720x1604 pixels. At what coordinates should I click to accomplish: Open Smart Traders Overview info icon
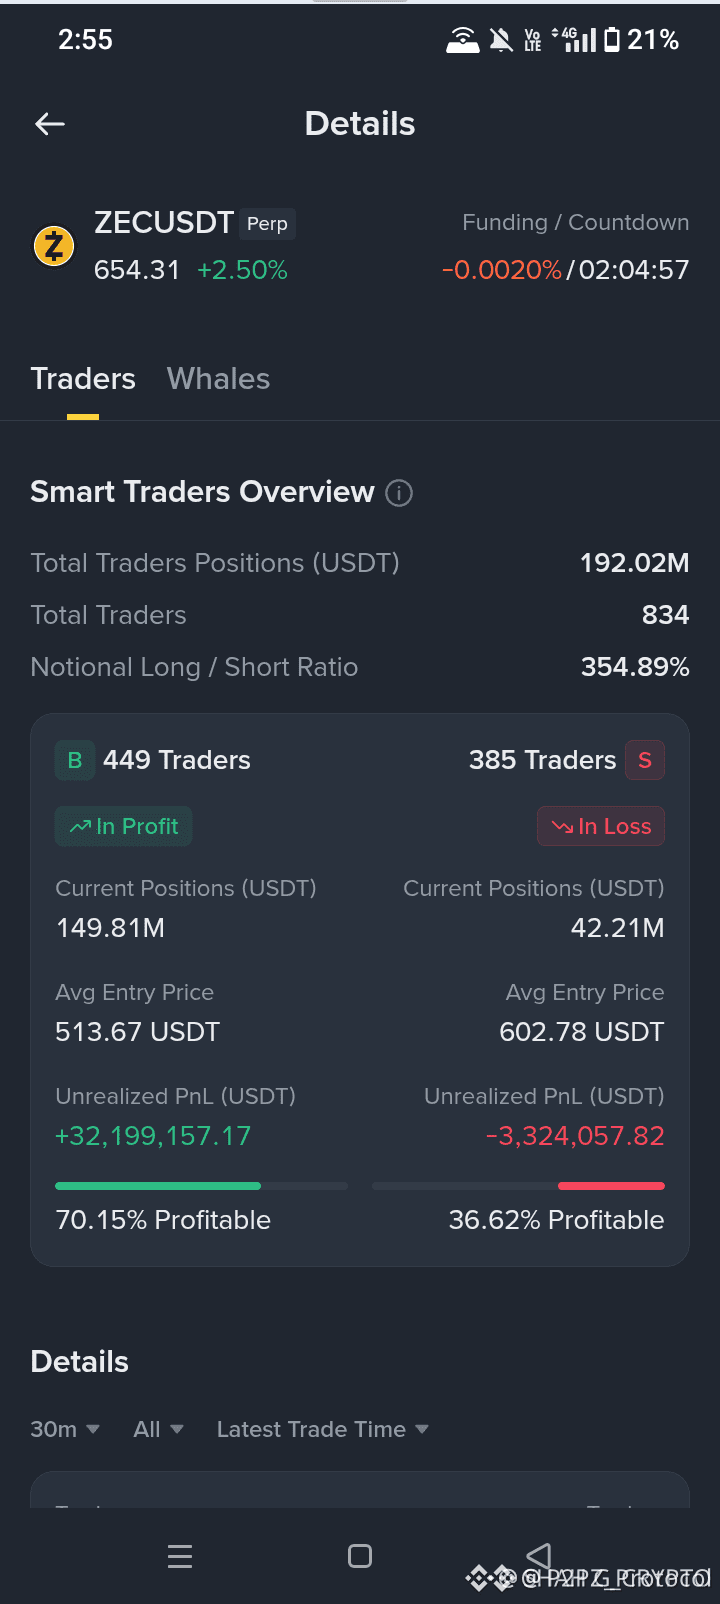point(399,493)
